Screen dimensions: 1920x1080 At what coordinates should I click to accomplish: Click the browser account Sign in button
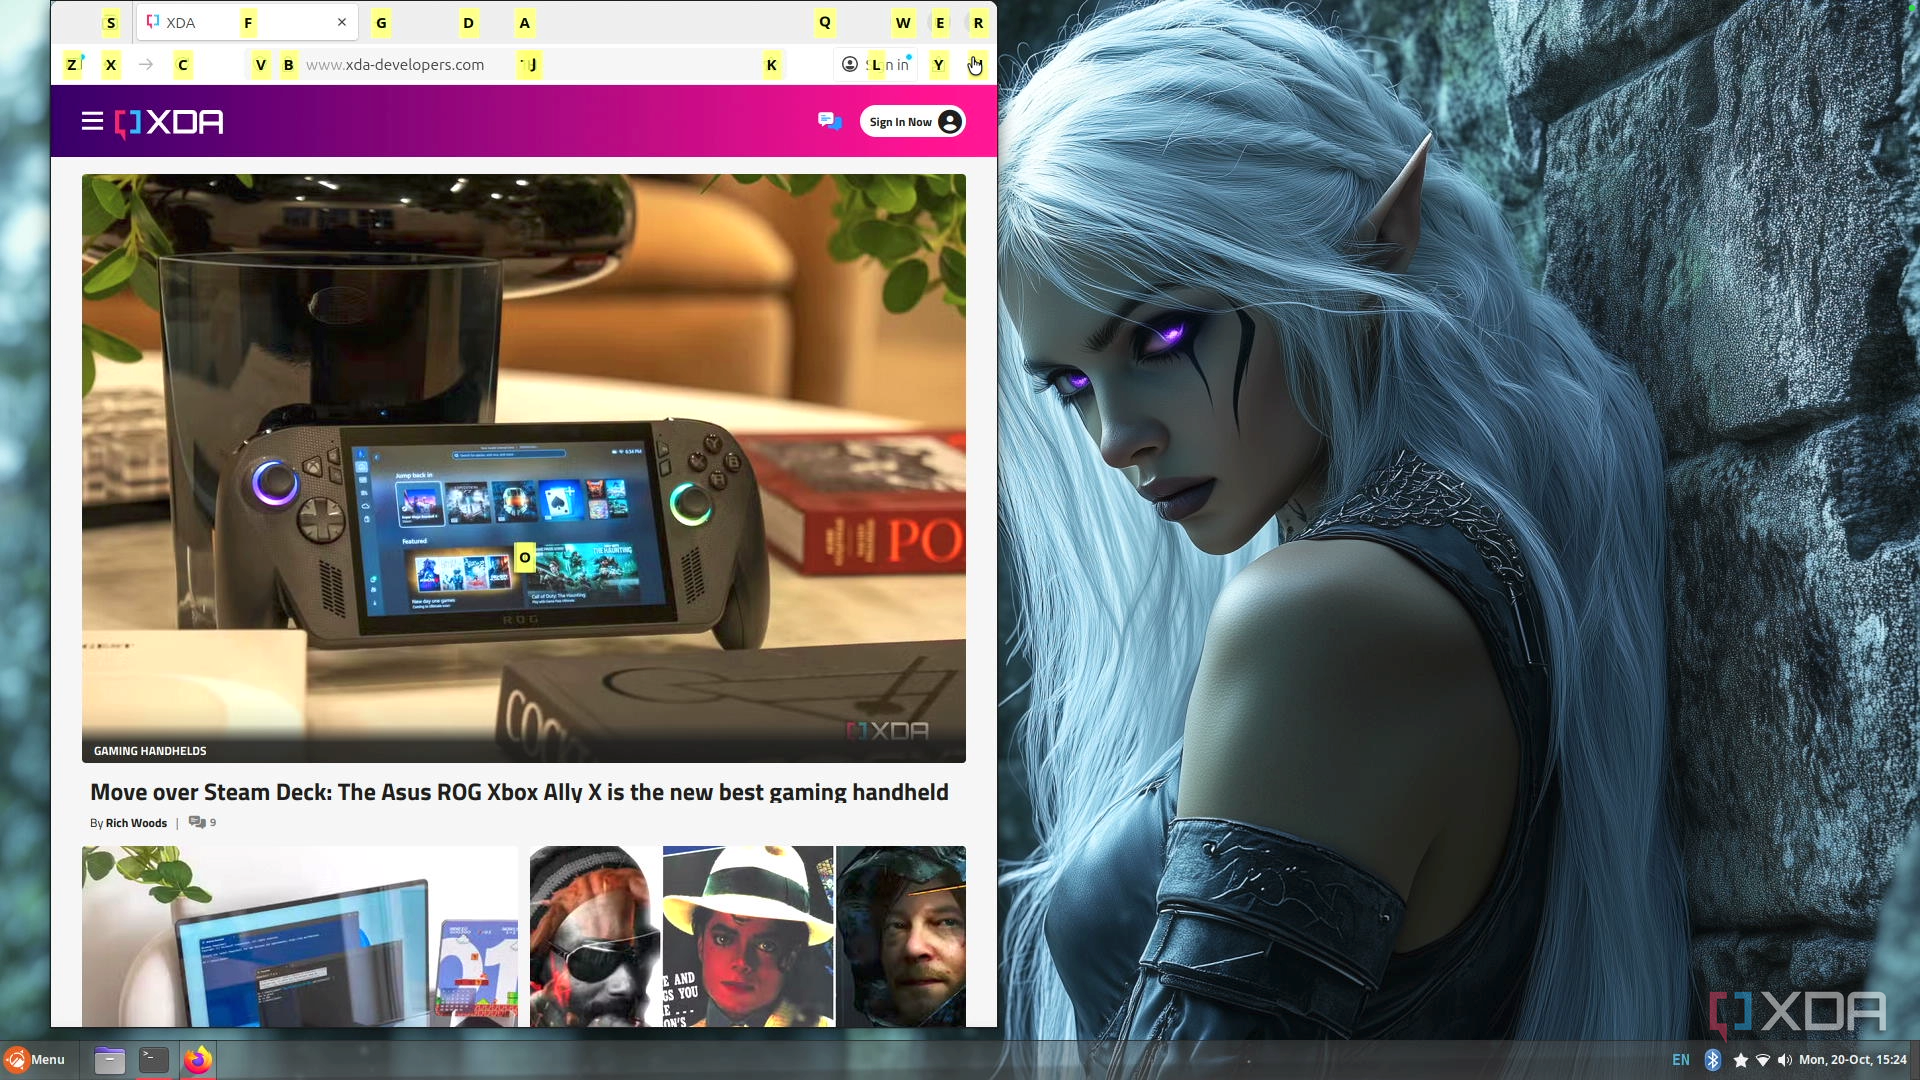(876, 65)
